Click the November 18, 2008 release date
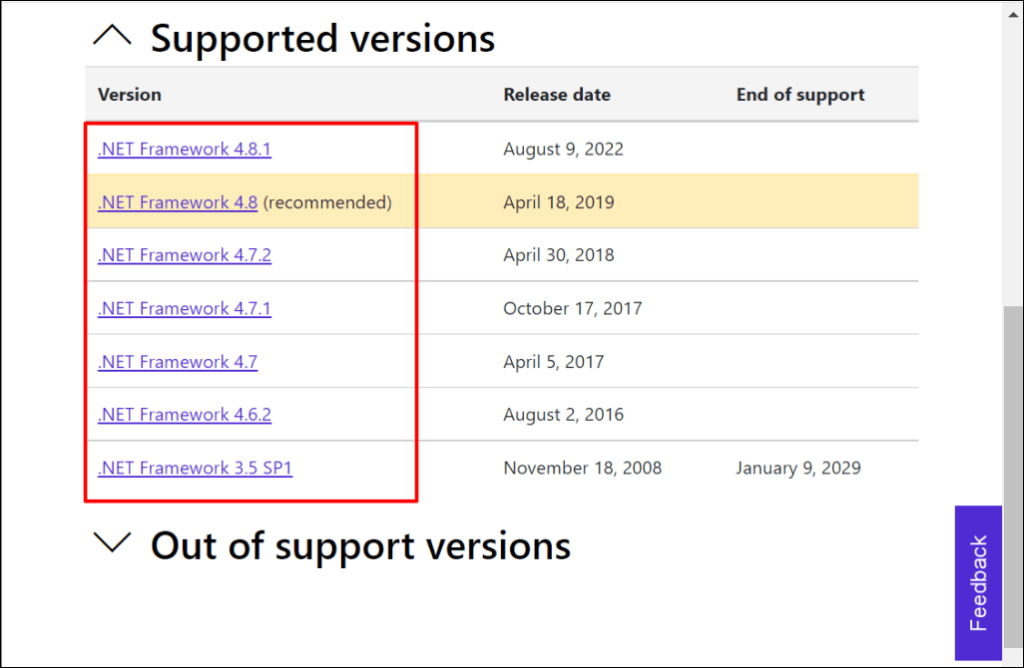The height and width of the screenshot is (668, 1024). pyautogui.click(x=582, y=468)
